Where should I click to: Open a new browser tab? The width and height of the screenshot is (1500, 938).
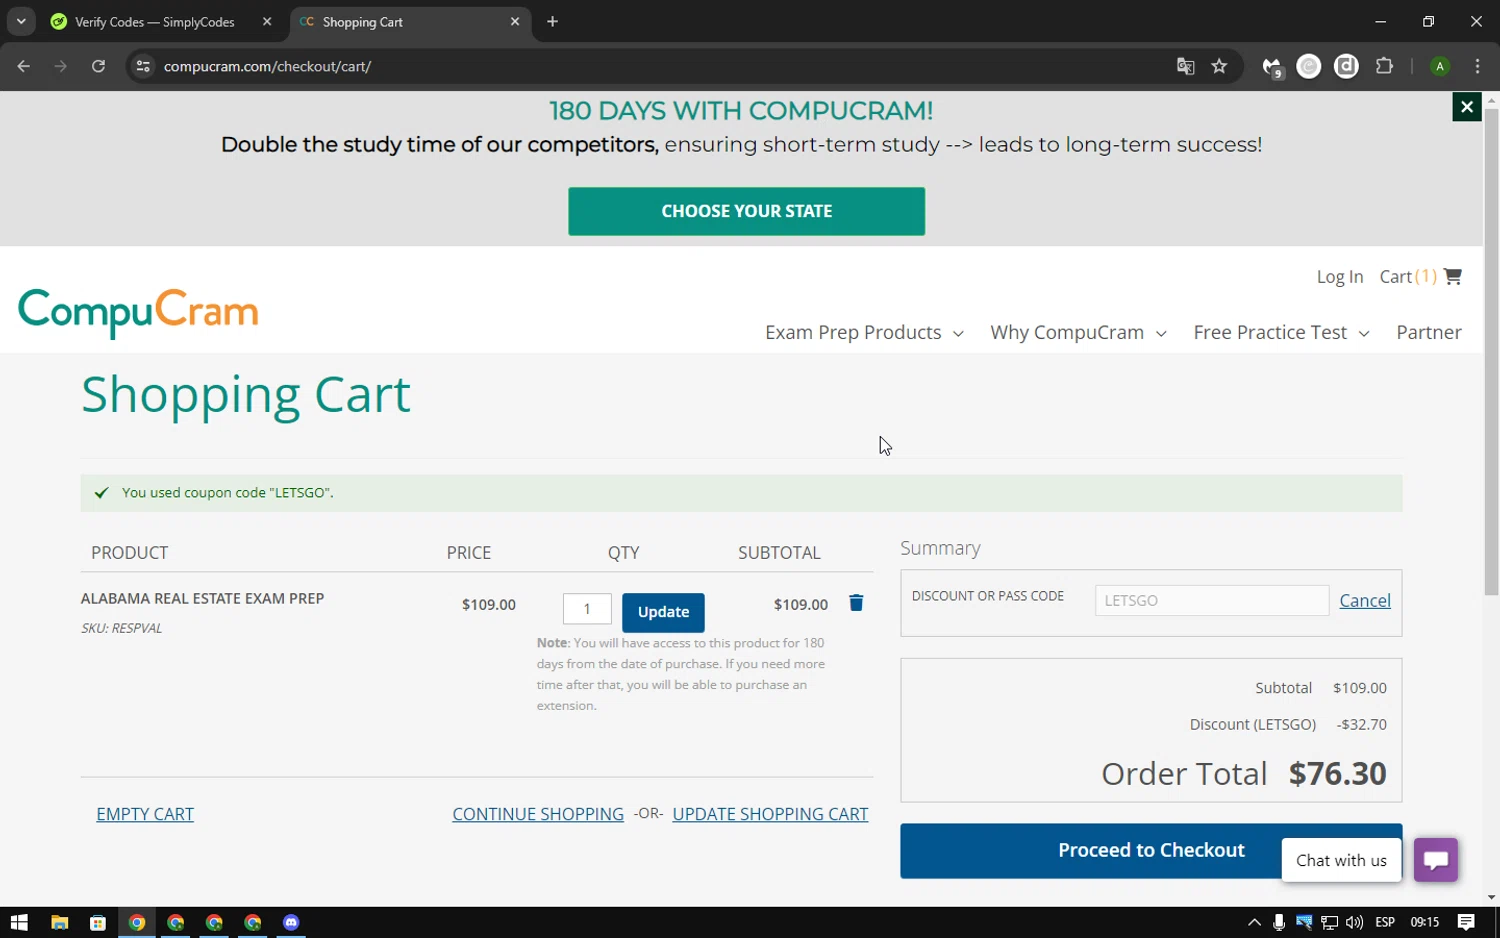click(552, 22)
